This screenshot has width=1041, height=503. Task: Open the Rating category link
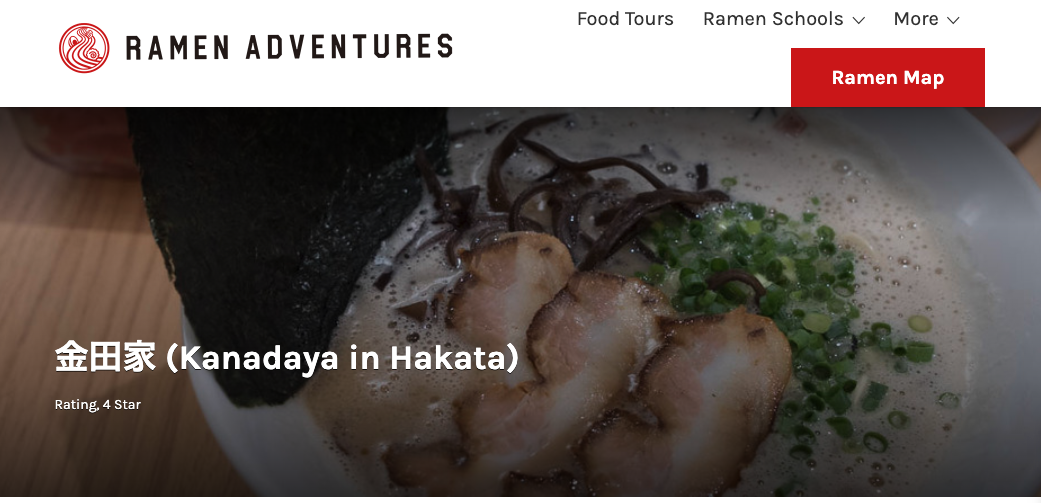point(76,404)
